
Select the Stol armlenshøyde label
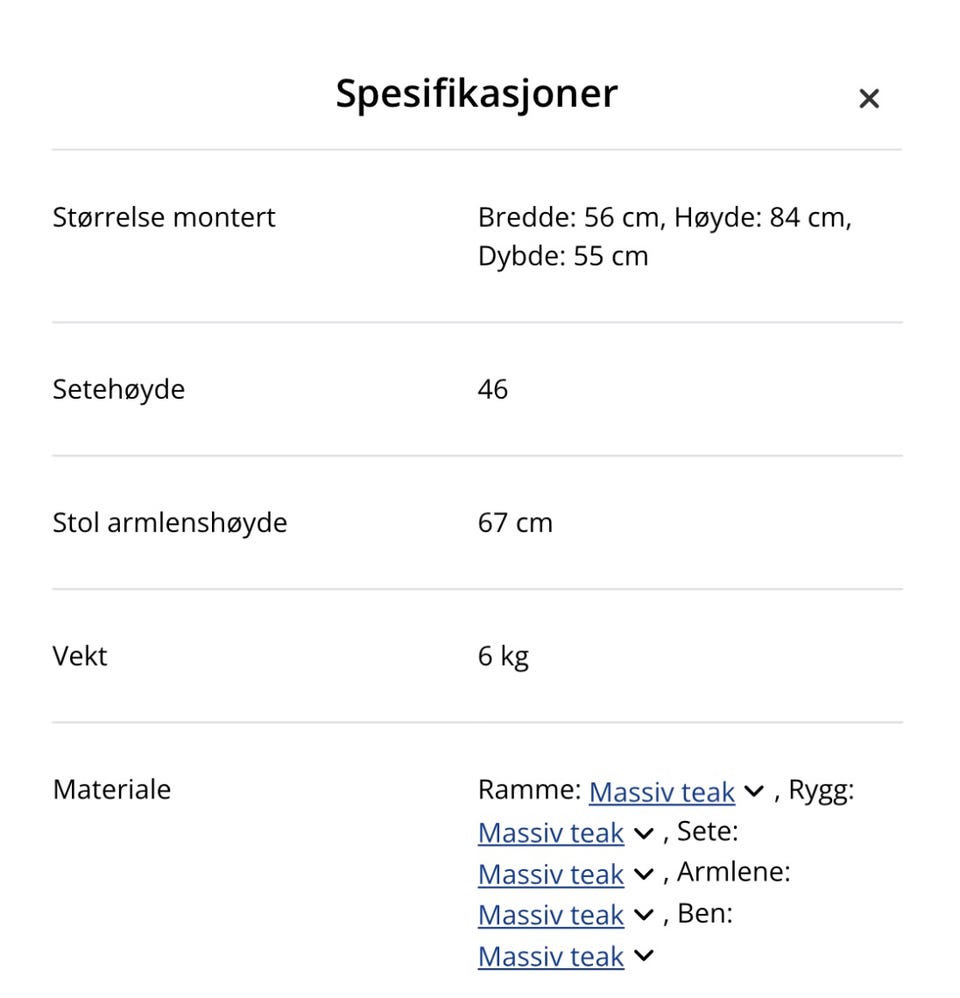tap(170, 522)
